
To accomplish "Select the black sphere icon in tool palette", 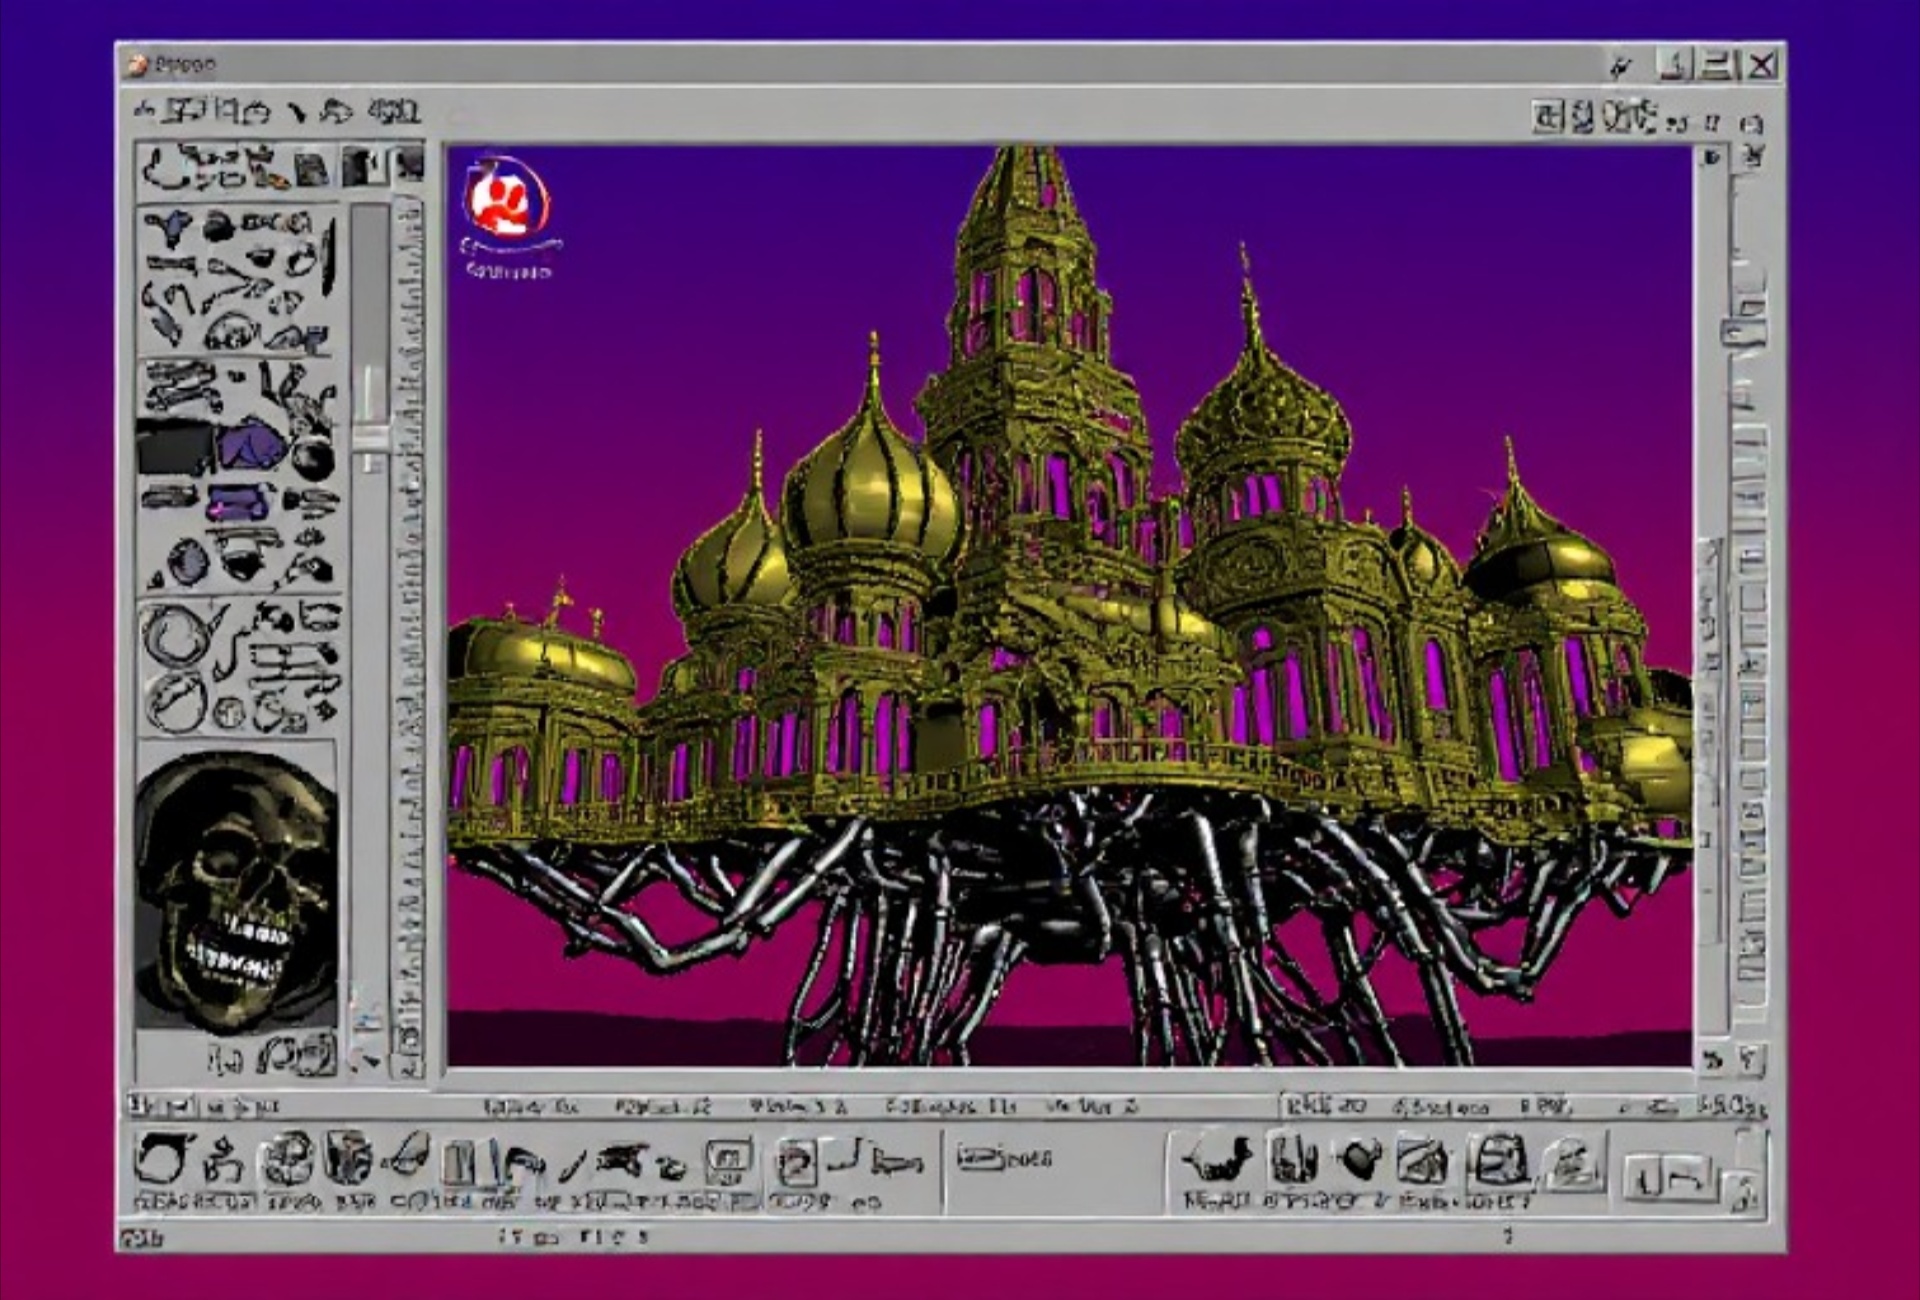I will tap(313, 459).
